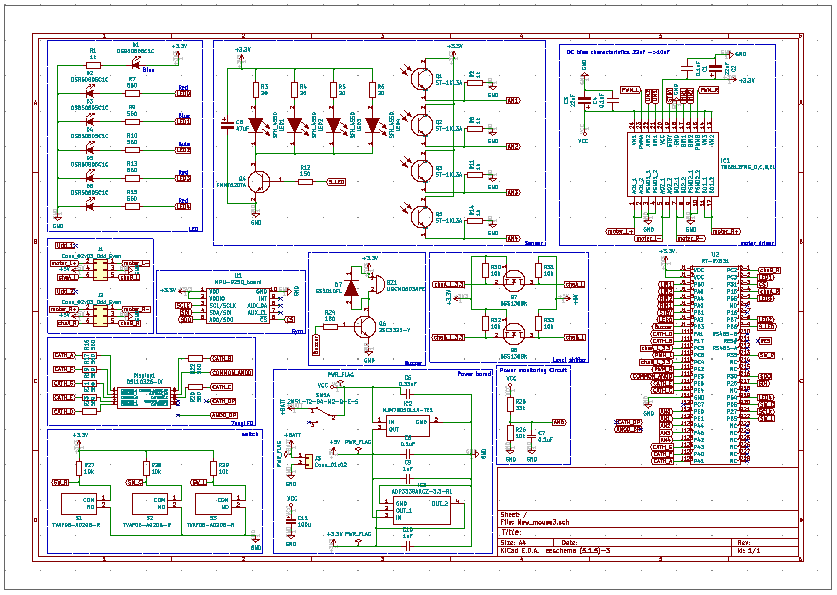The width and height of the screenshot is (837, 595).
Task: Select resistor R15 in the LED block
Action: pyautogui.click(x=132, y=206)
